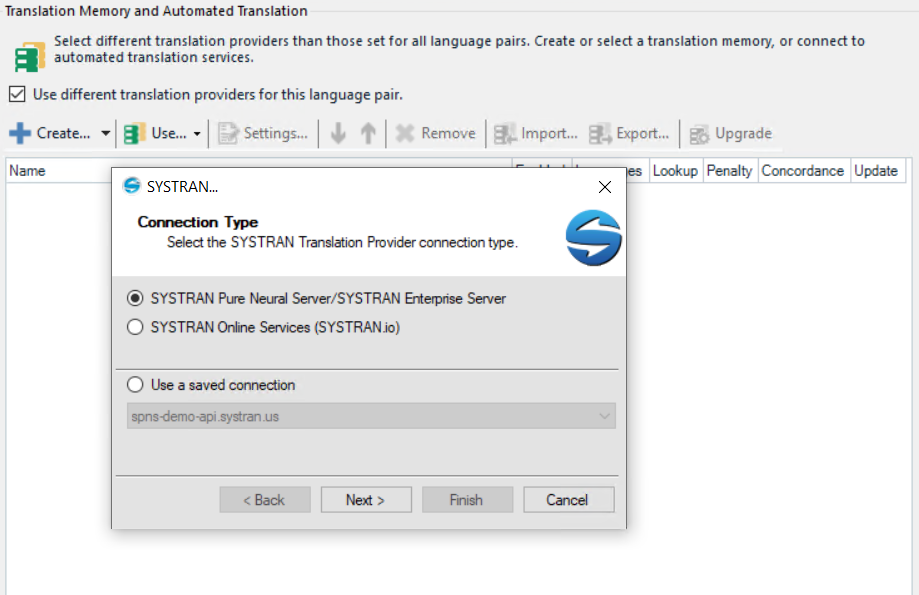Click the Upgrade icon in toolbar

[699, 134]
